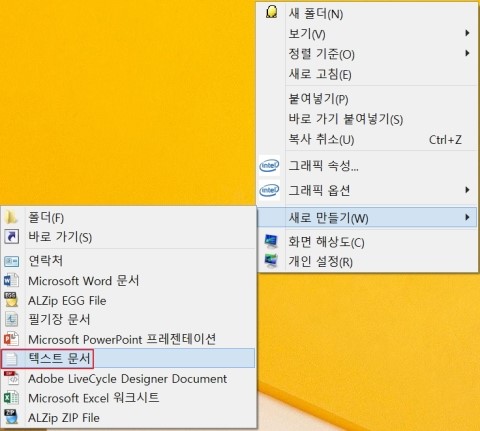
Task: Click the Intel icon beside 그래픽 속성
Action: (269, 165)
